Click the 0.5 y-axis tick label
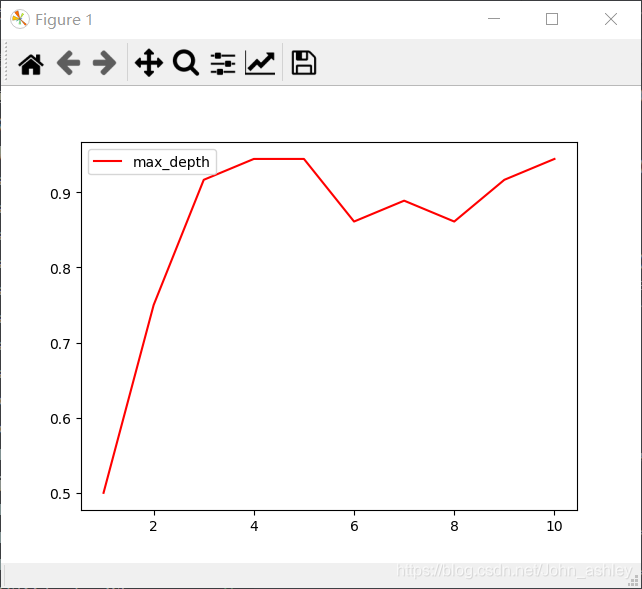This screenshot has height=589, width=642. (x=60, y=494)
